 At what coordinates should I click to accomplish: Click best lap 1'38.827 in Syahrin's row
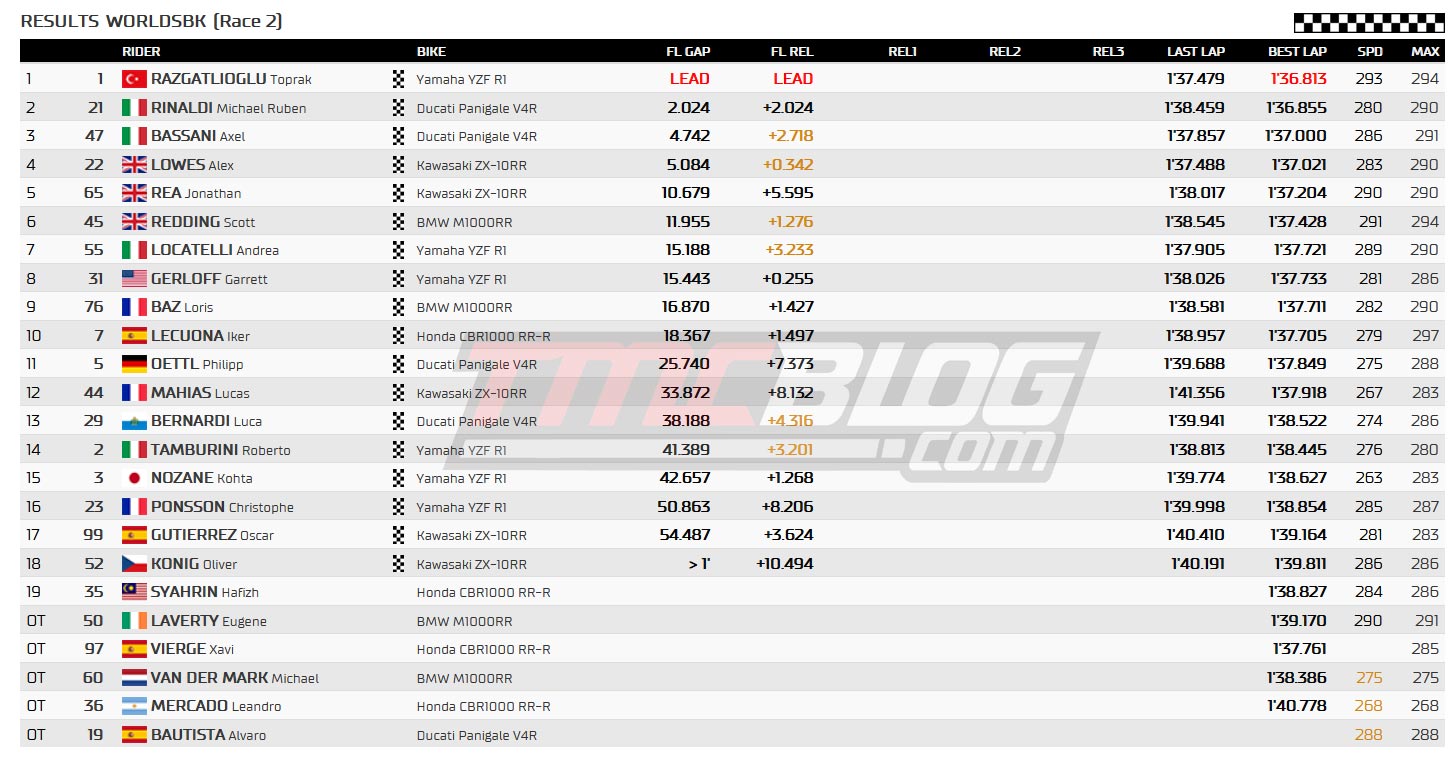(x=1298, y=592)
